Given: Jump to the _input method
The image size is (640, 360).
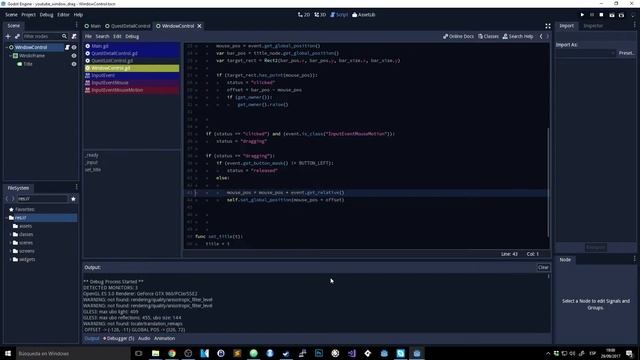Looking at the screenshot, I should coord(92,162).
